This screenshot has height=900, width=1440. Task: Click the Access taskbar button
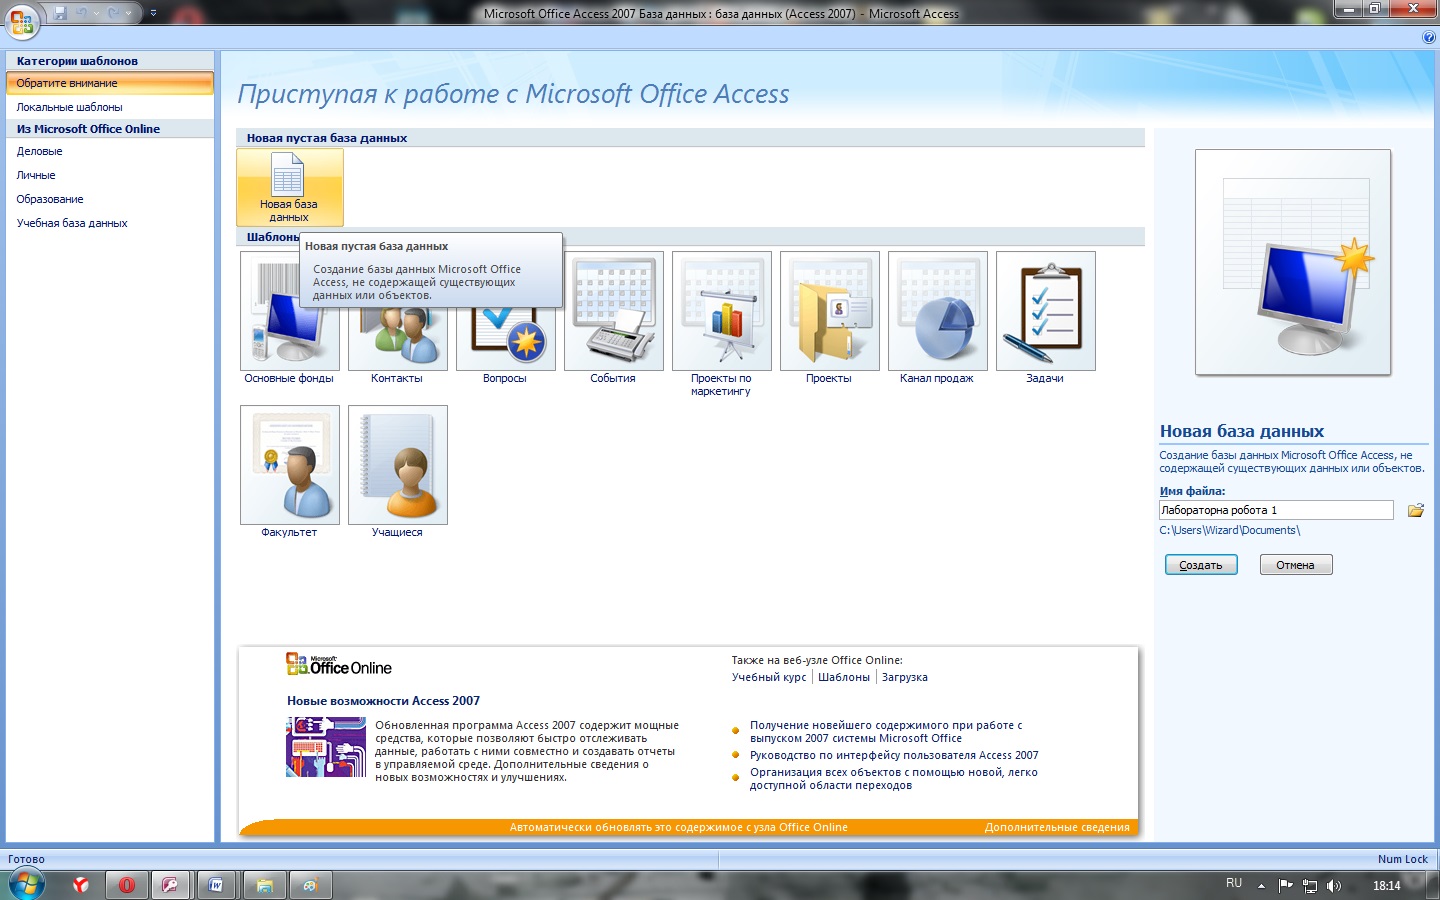(x=171, y=885)
